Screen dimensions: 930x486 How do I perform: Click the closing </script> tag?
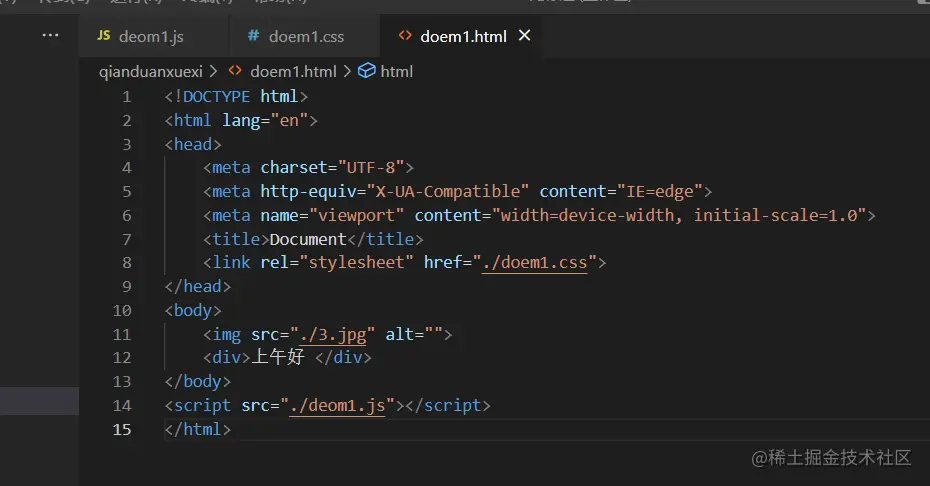point(448,405)
